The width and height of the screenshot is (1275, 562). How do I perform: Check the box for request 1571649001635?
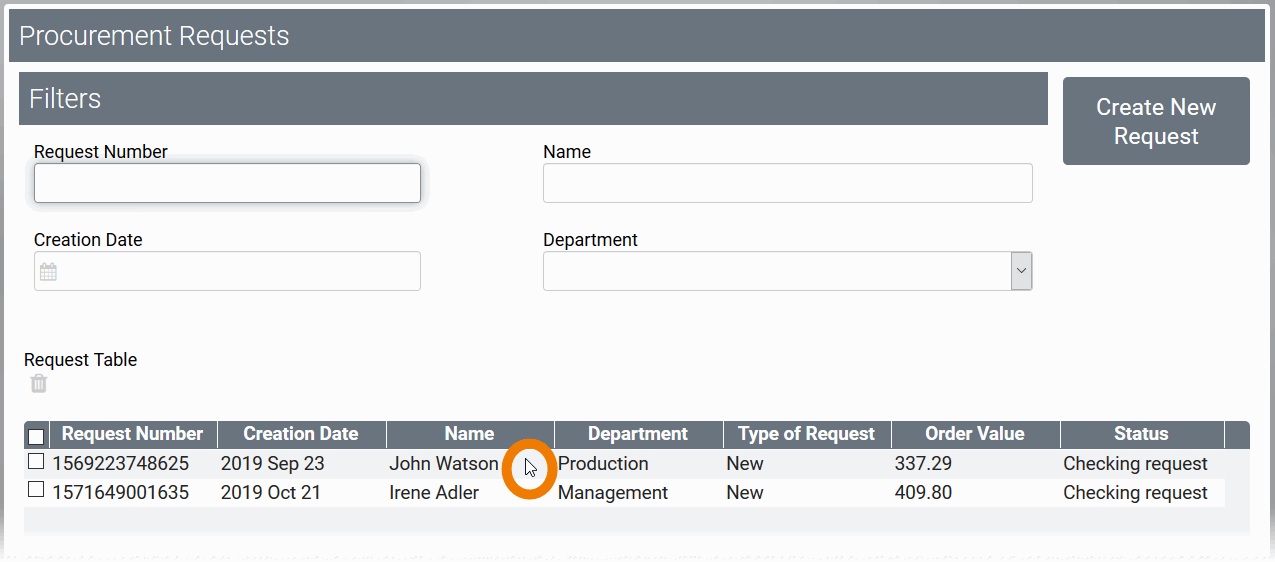point(36,490)
